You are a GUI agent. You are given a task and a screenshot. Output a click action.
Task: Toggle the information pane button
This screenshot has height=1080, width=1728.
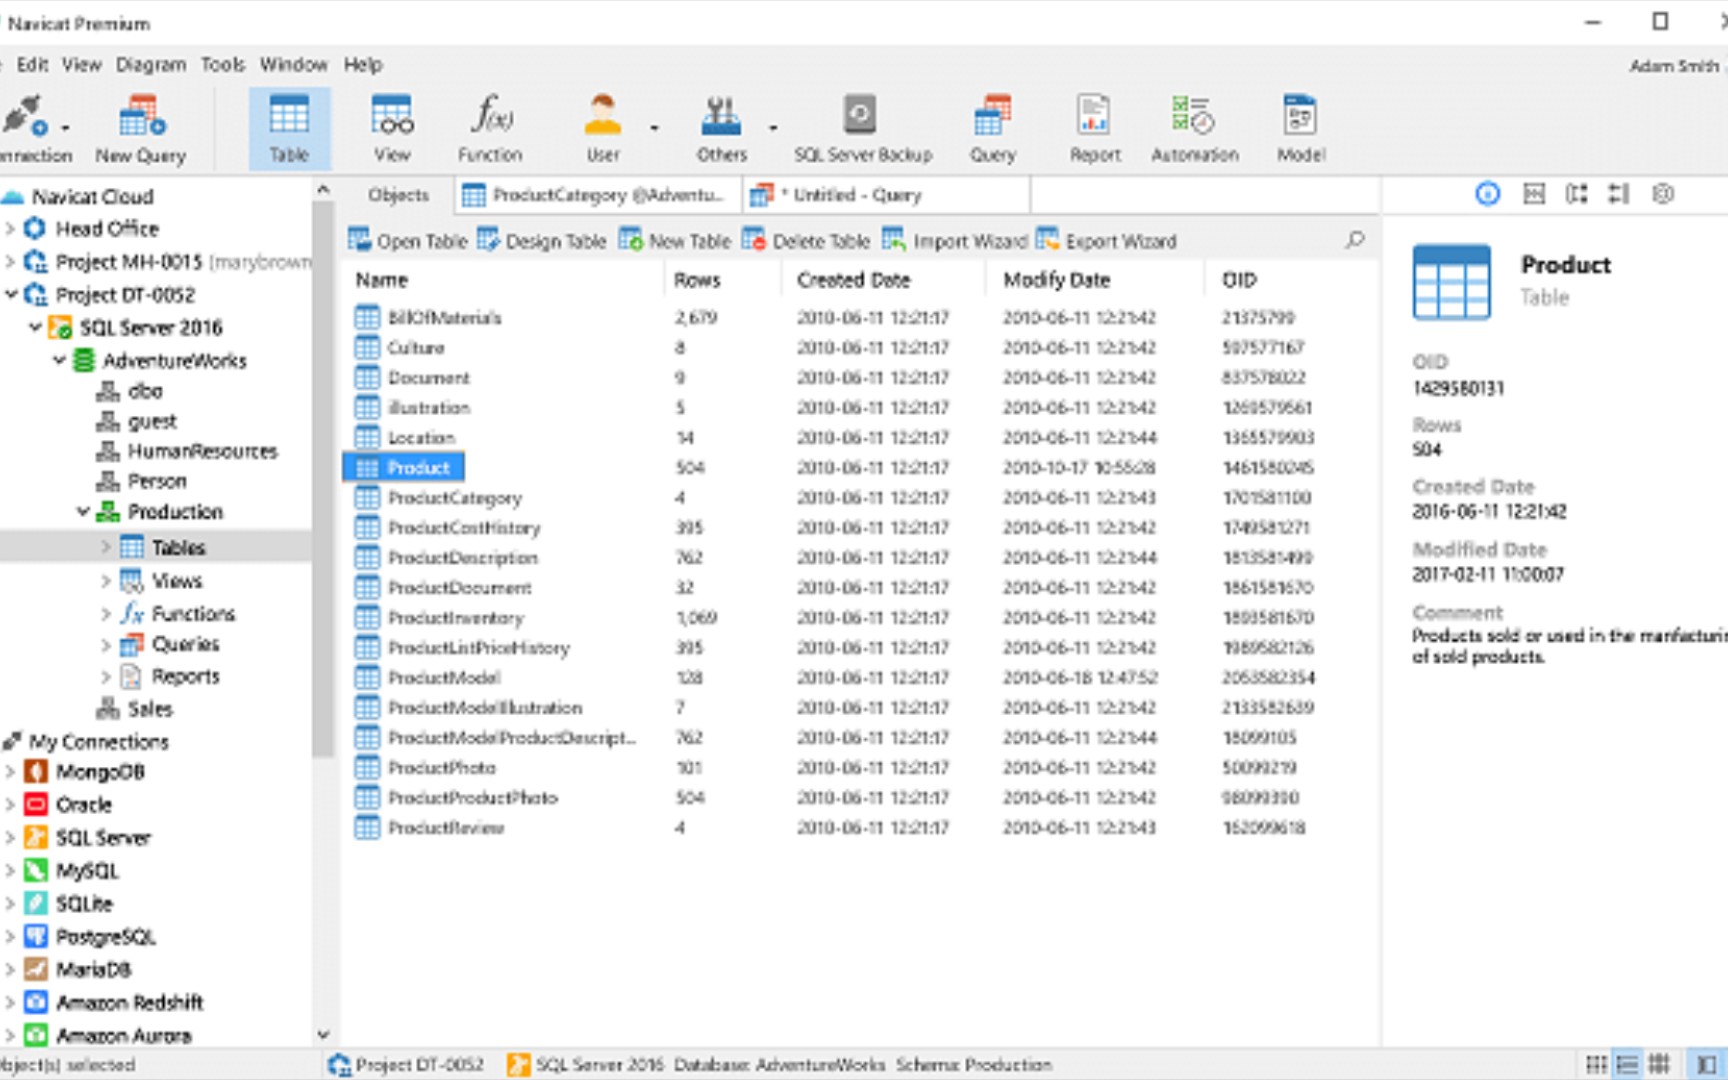coord(1705,1064)
